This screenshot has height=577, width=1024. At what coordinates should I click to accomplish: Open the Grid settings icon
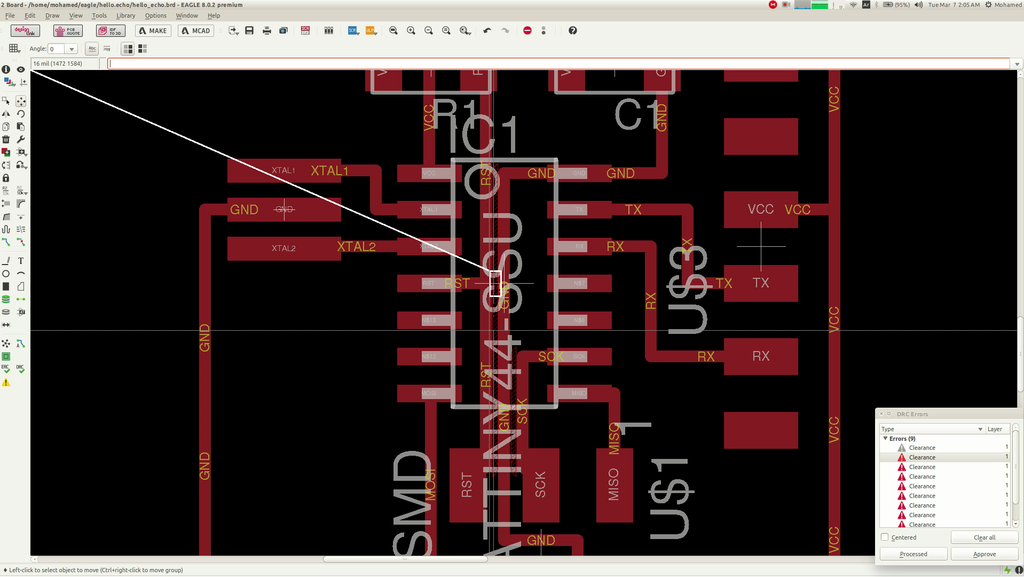coord(14,48)
